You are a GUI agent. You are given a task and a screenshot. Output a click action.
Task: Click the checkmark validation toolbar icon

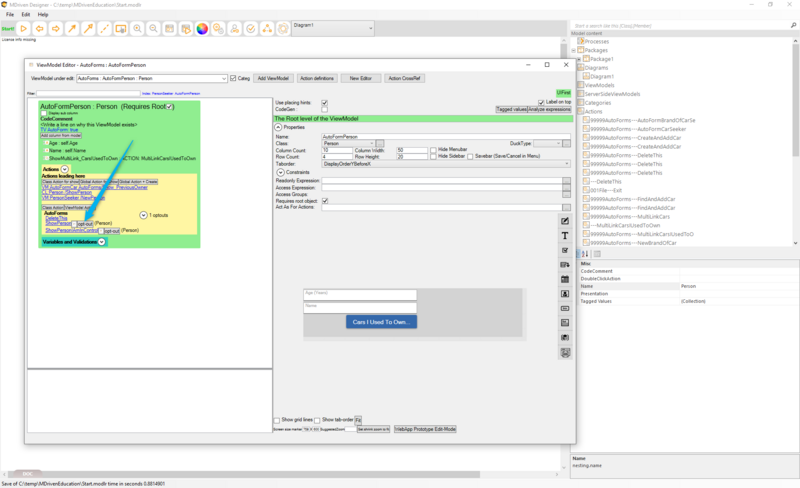tap(250, 29)
